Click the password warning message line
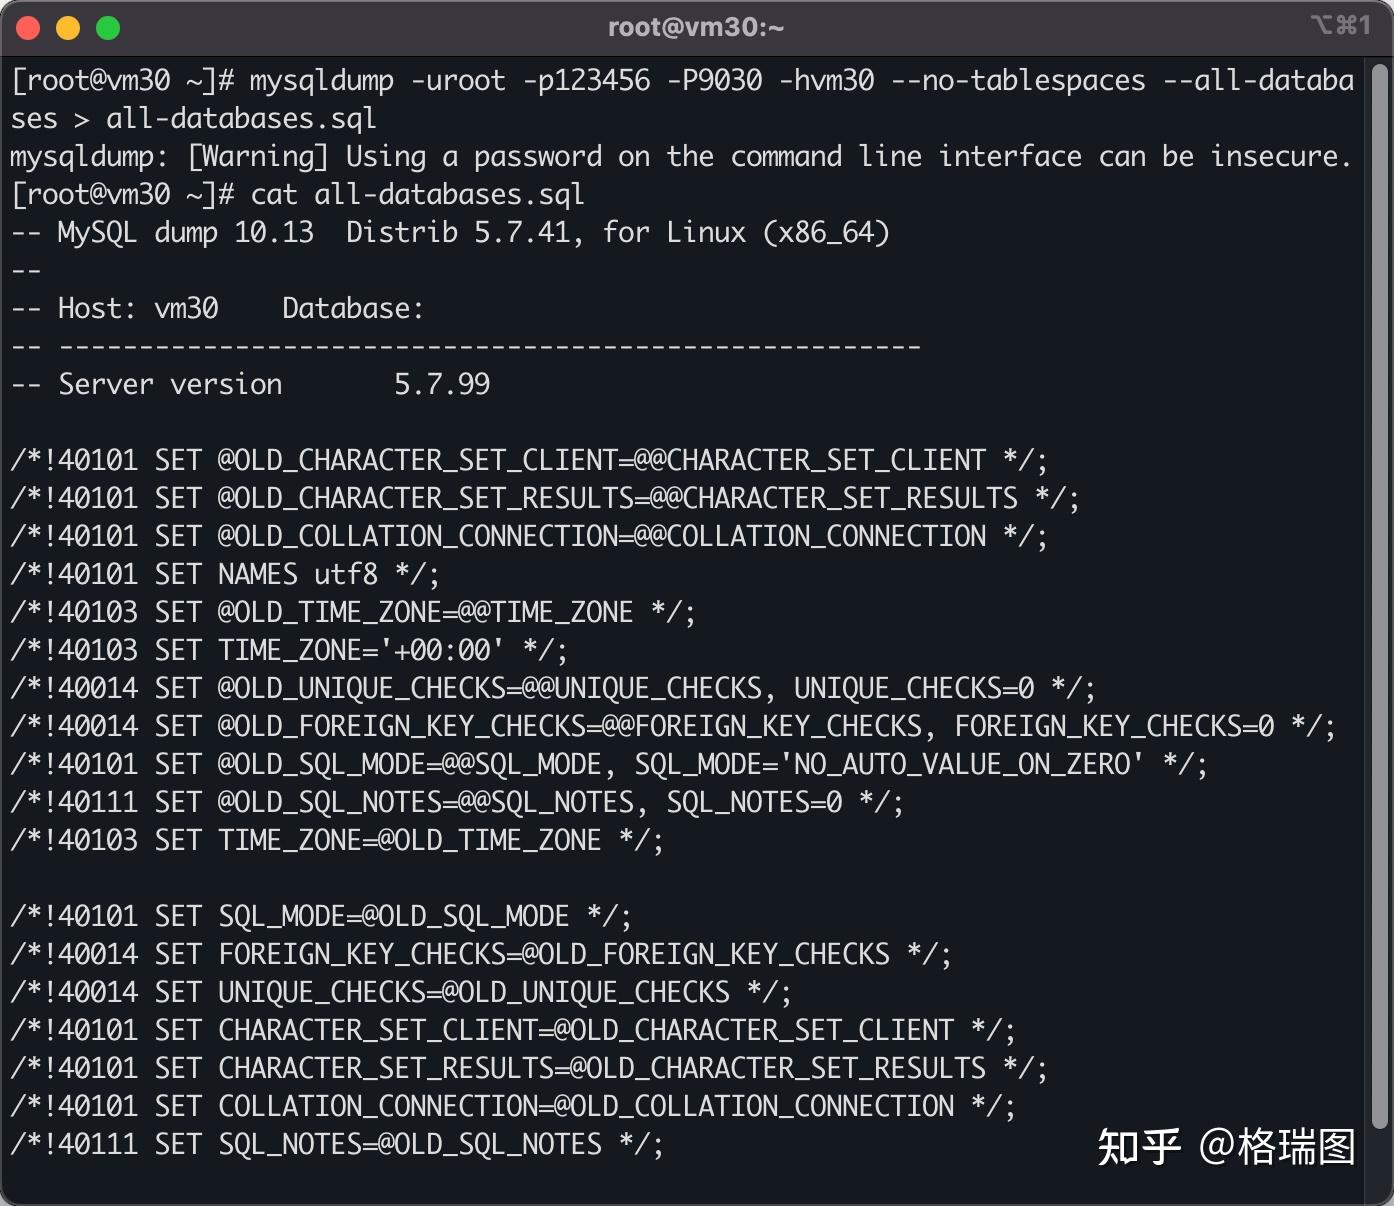 (681, 157)
